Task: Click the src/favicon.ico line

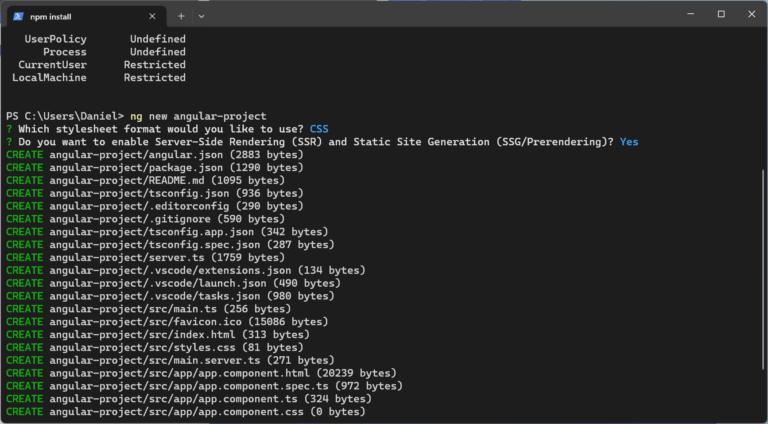Action: [x=167, y=322]
